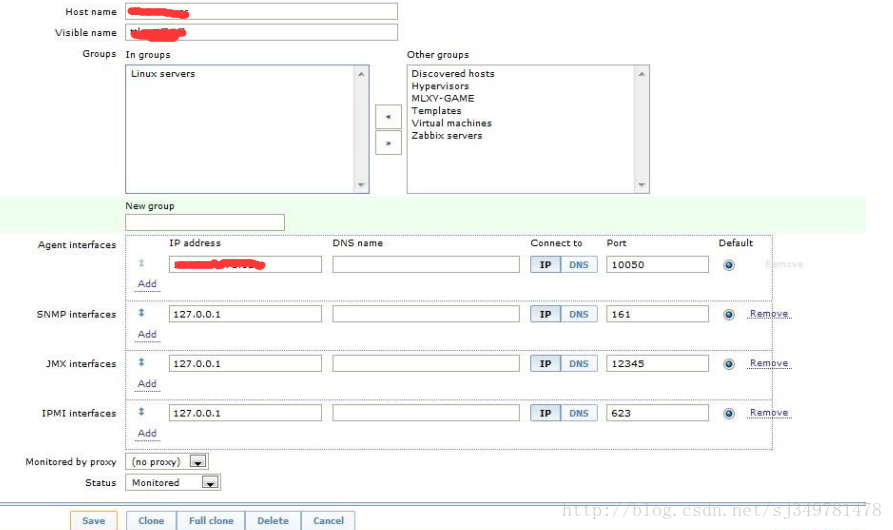Open the Status dropdown
The image size is (893, 530).
pos(173,483)
